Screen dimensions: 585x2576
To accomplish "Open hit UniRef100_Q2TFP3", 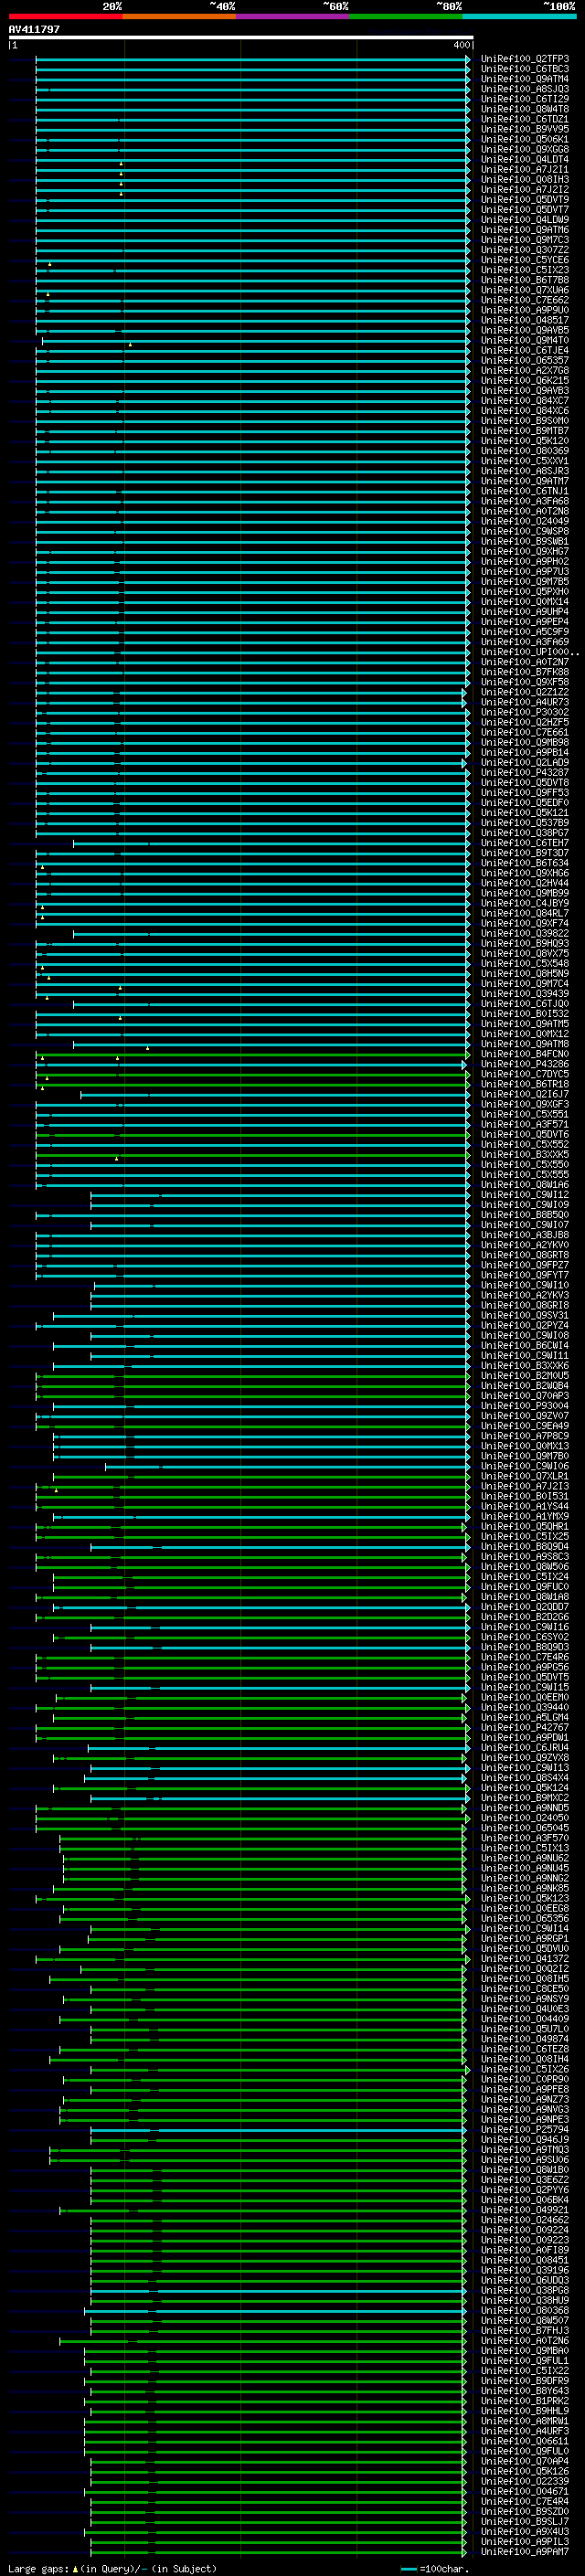I will tap(525, 59).
